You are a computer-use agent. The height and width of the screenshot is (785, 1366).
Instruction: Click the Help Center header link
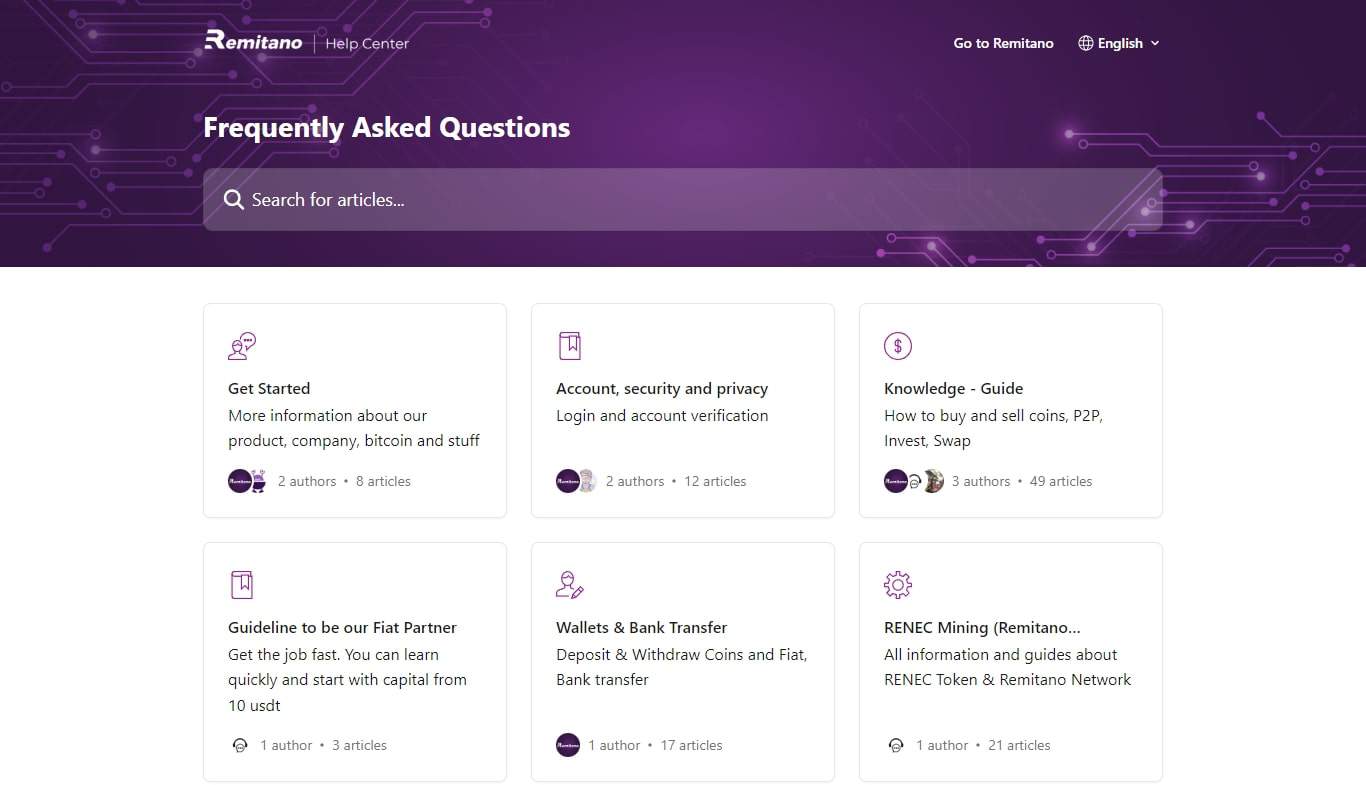[367, 43]
